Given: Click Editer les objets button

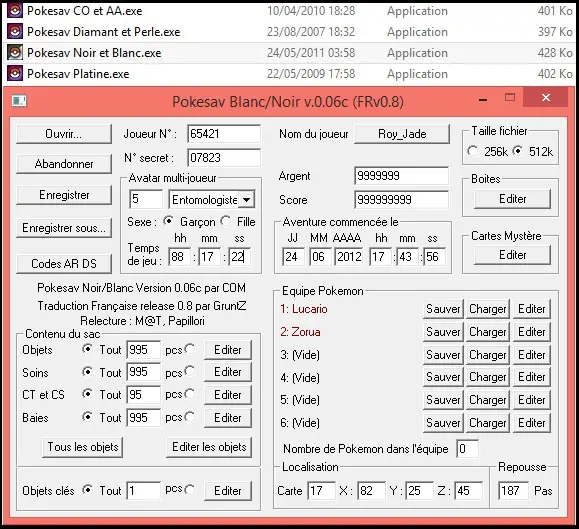Looking at the screenshot, I should 209,447.
